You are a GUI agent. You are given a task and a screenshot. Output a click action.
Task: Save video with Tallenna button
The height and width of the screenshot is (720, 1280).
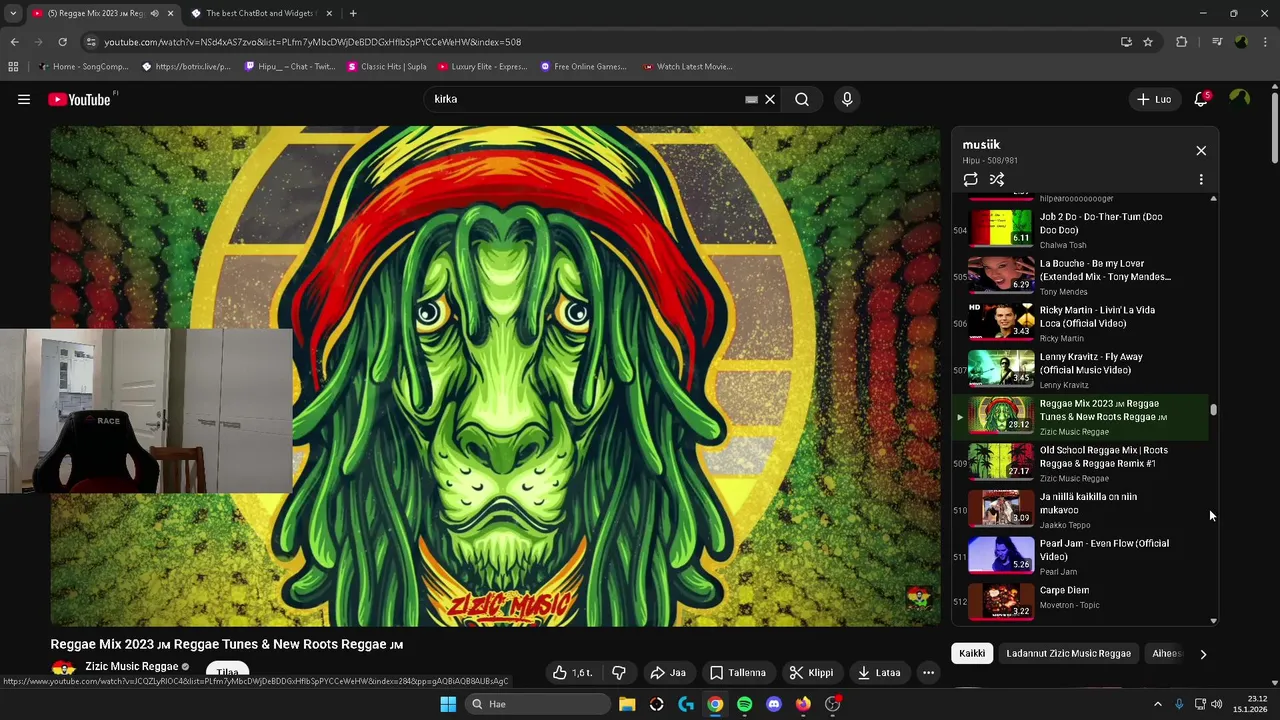point(738,673)
